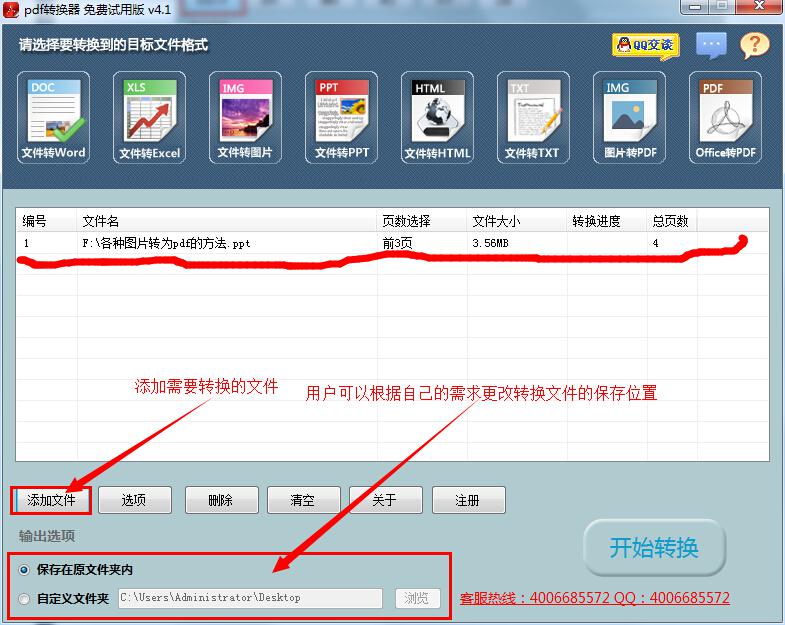
Task: Click the pdf转换器 app icon in title bar
Action: coord(11,10)
